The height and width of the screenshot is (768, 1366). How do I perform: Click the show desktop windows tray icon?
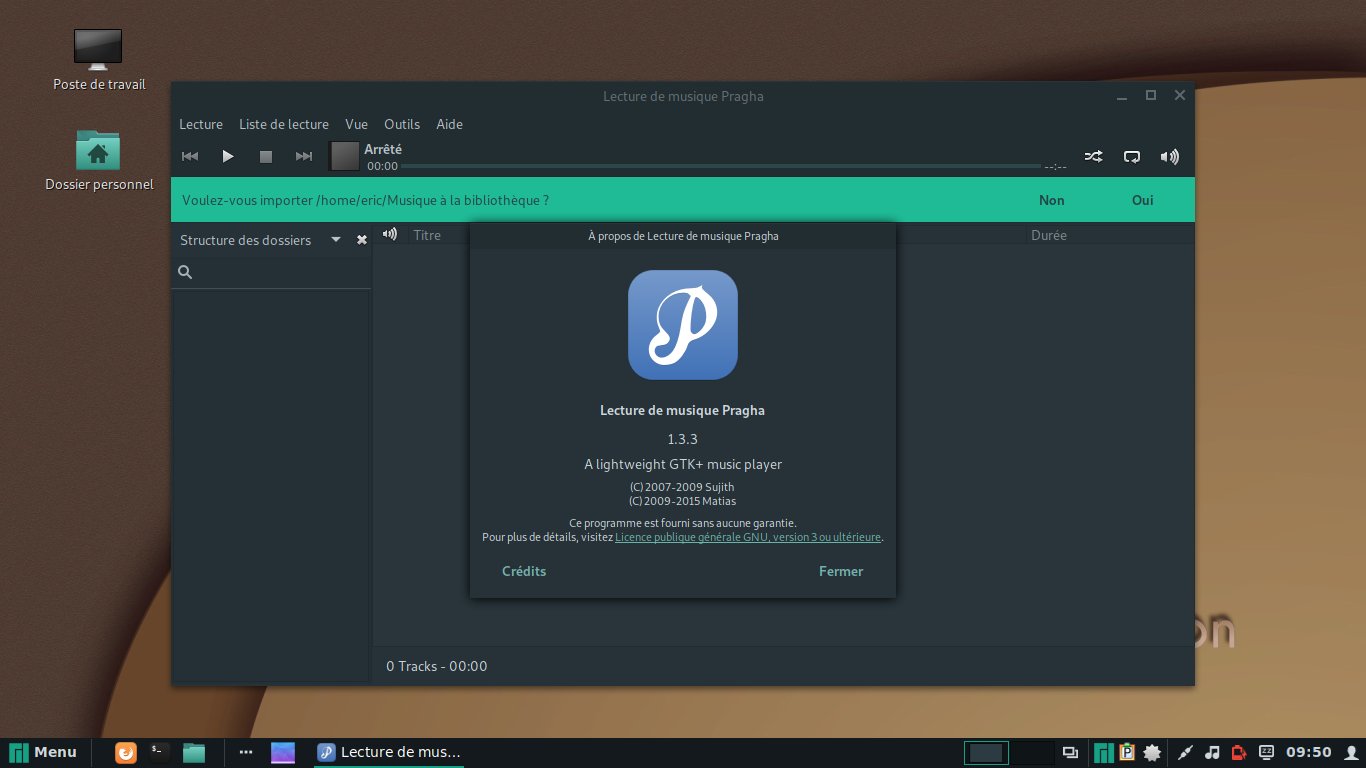pyautogui.click(x=1070, y=752)
